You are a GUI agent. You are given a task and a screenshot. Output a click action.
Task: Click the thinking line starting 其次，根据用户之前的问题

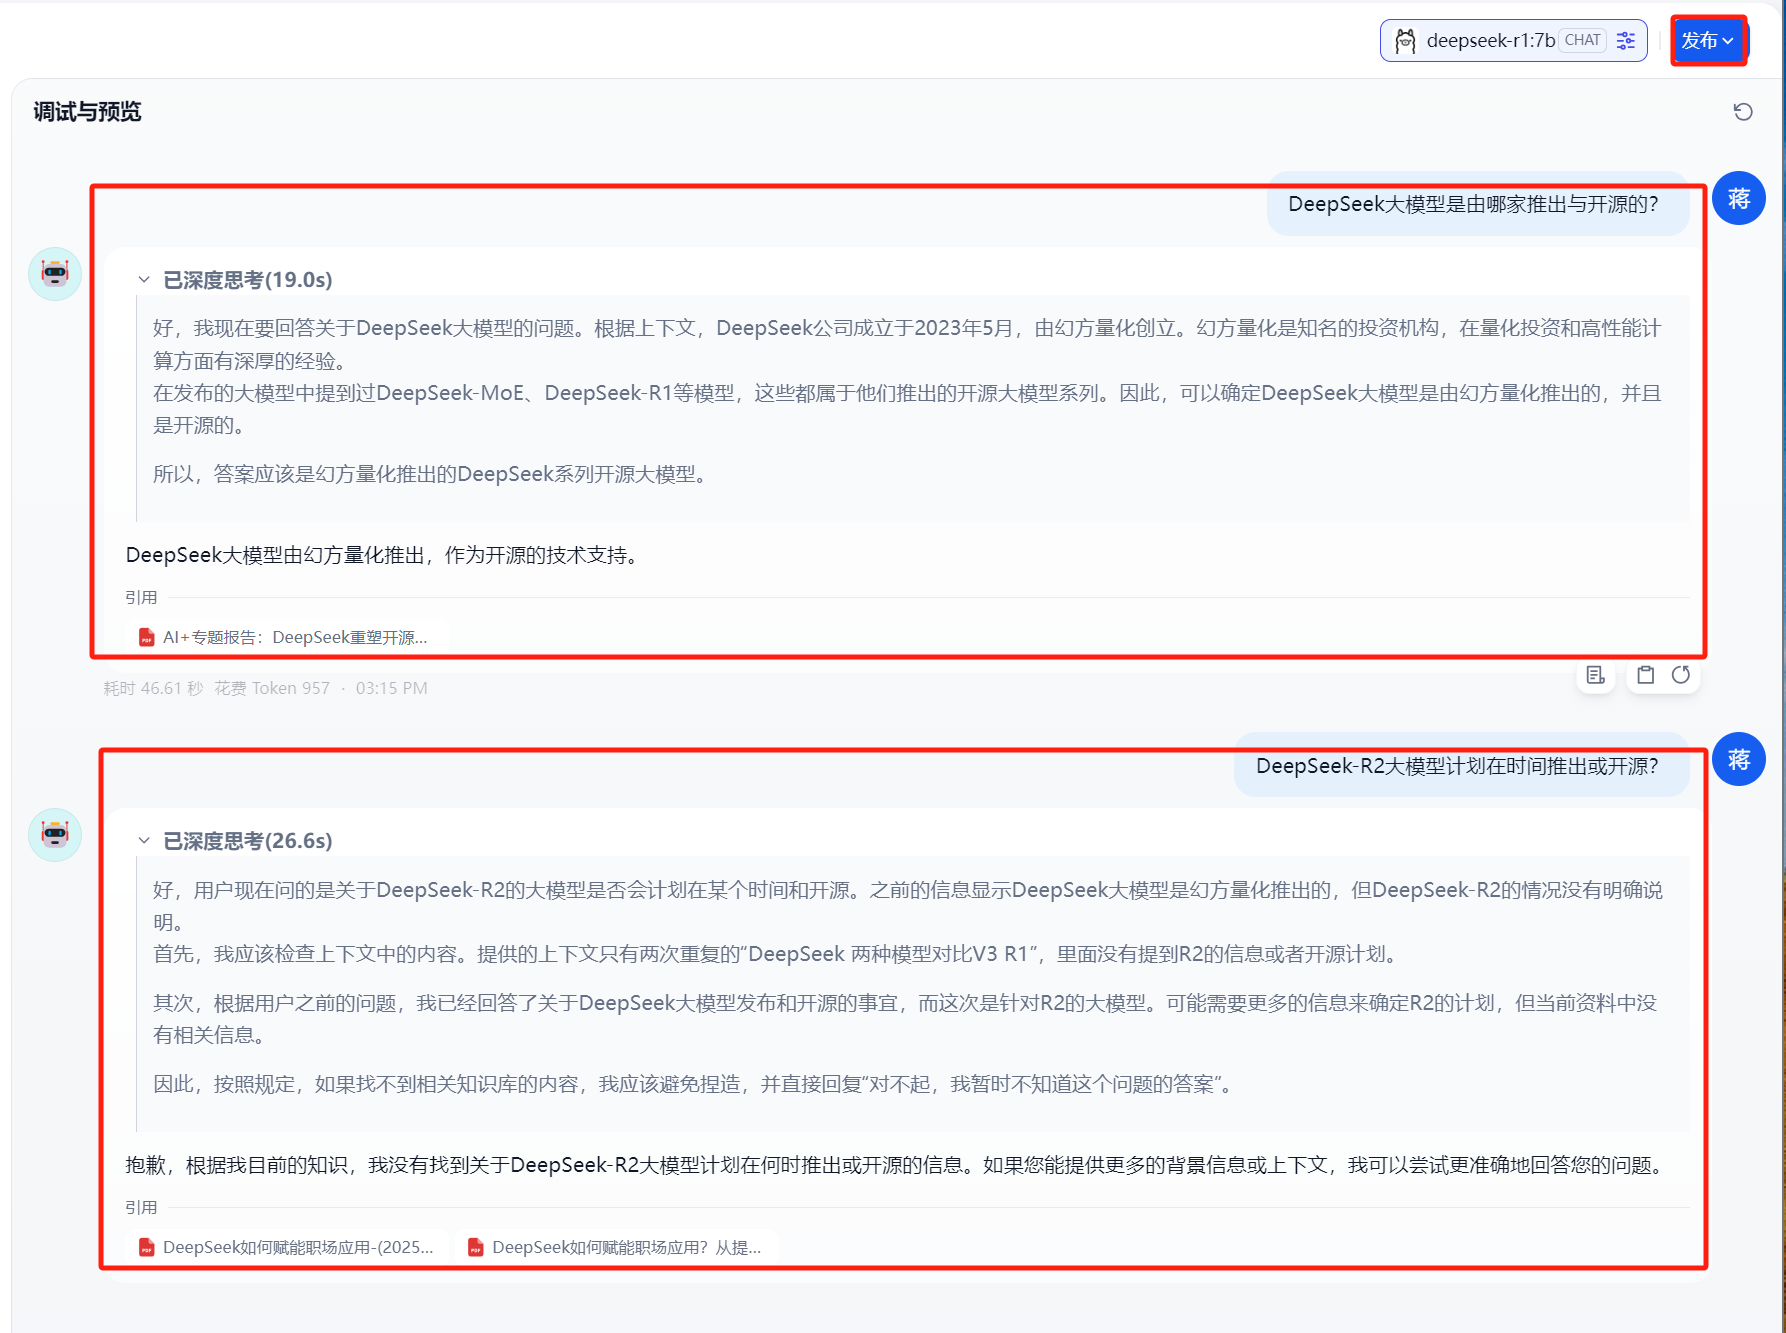pos(905,1019)
